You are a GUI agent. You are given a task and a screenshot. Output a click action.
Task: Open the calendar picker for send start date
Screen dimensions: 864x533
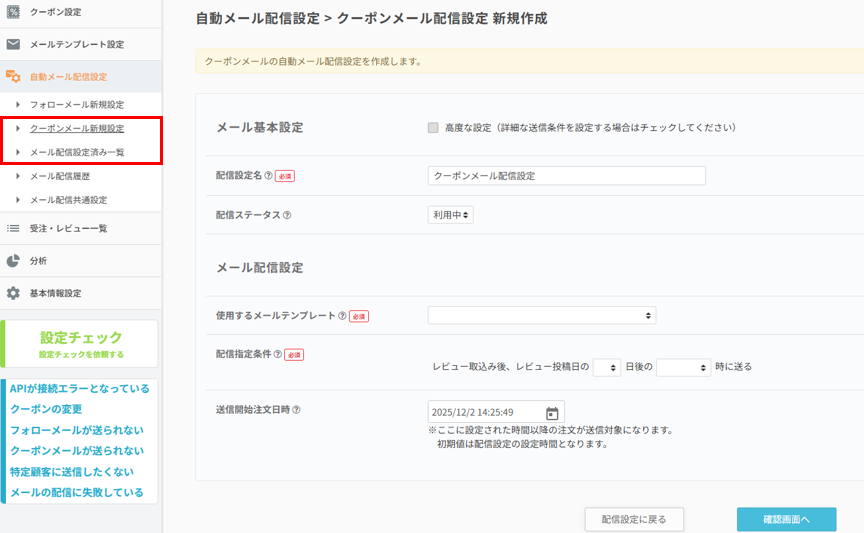click(x=552, y=412)
